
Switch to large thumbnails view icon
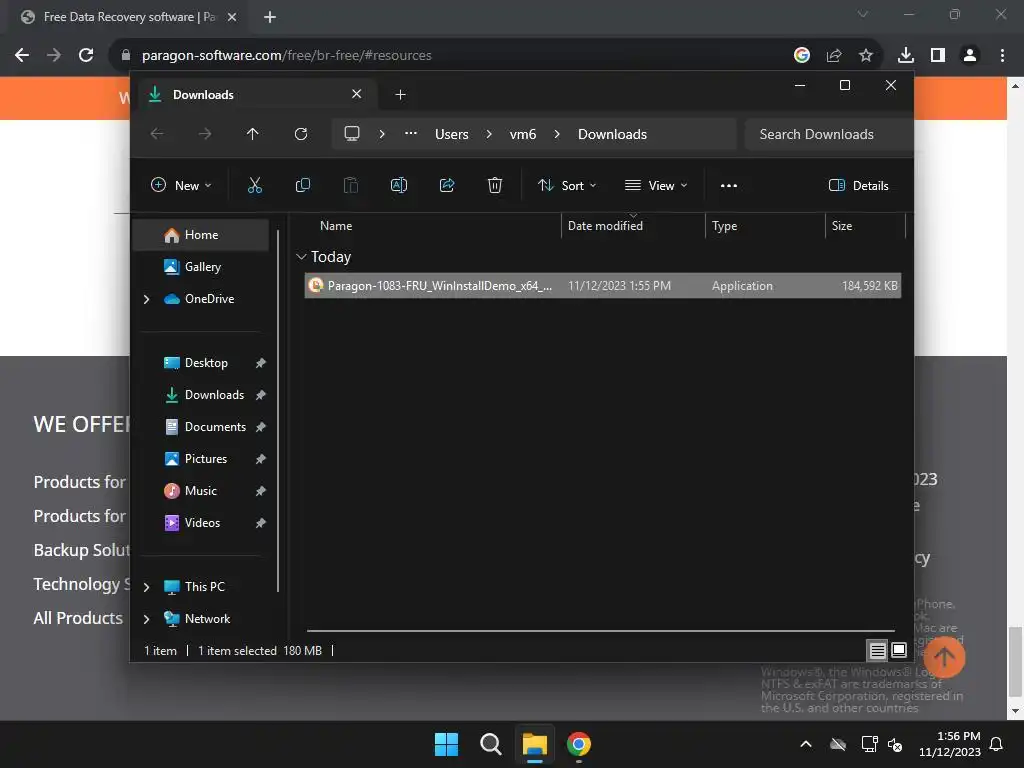[x=899, y=650]
